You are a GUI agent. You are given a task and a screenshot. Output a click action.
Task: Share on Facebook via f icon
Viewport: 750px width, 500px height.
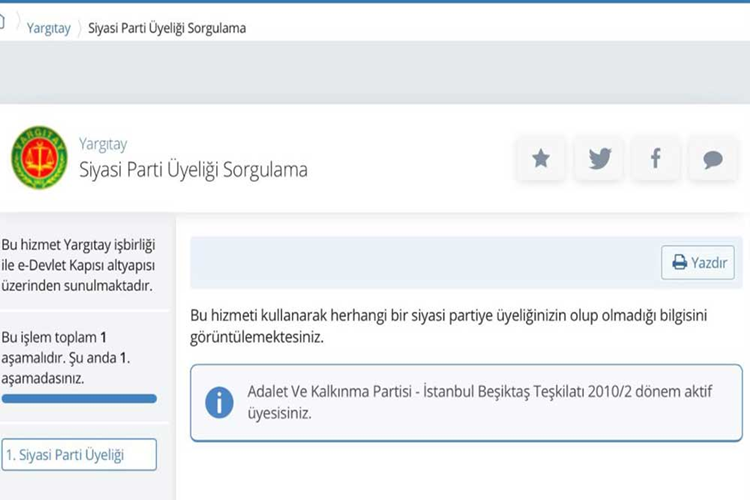[x=656, y=158]
